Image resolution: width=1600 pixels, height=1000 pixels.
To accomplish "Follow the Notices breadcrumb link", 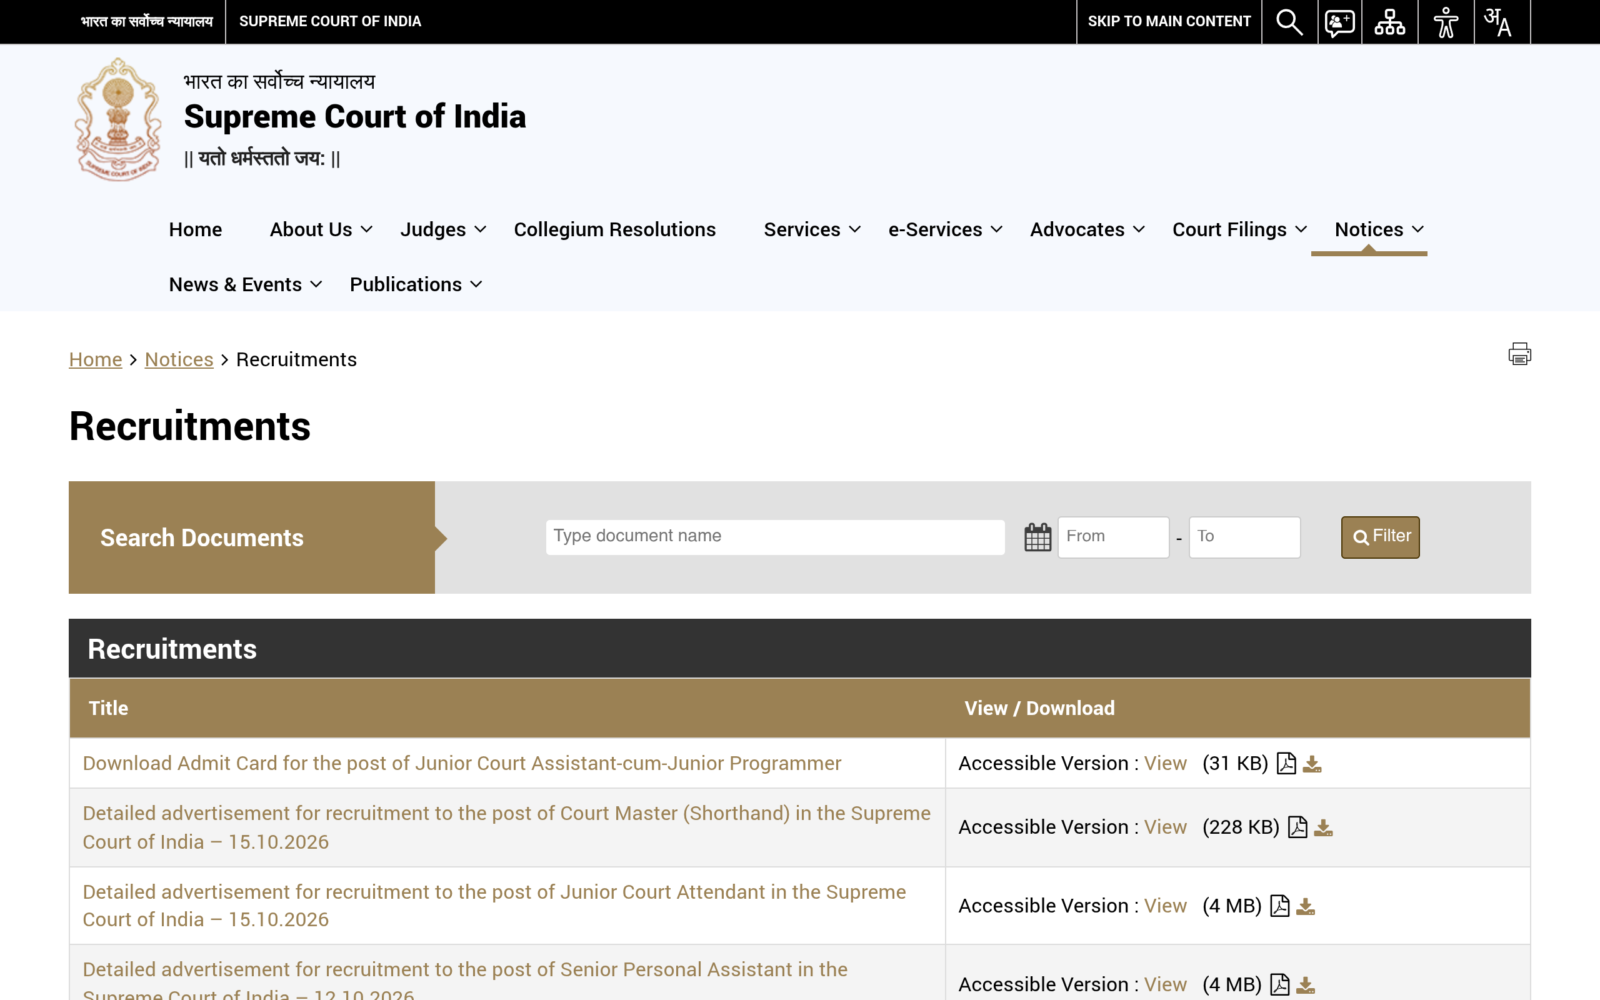I will coord(179,359).
